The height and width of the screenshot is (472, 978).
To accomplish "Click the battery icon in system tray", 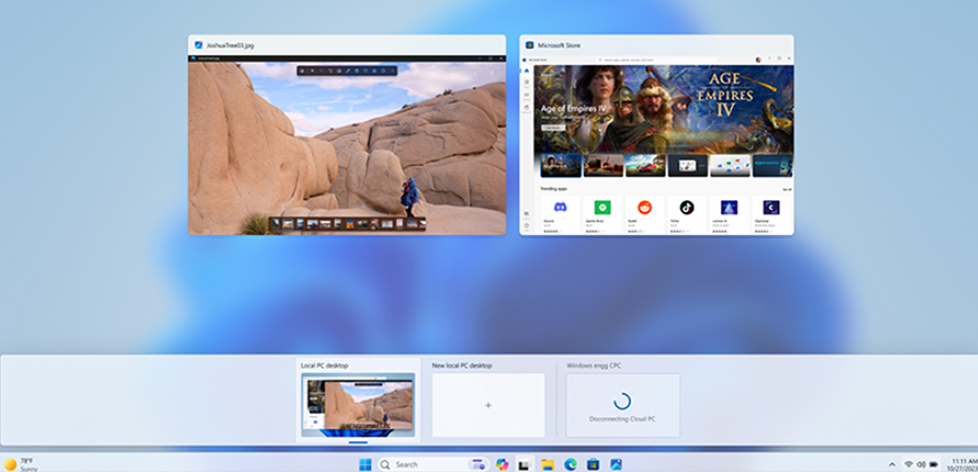I will tap(934, 464).
